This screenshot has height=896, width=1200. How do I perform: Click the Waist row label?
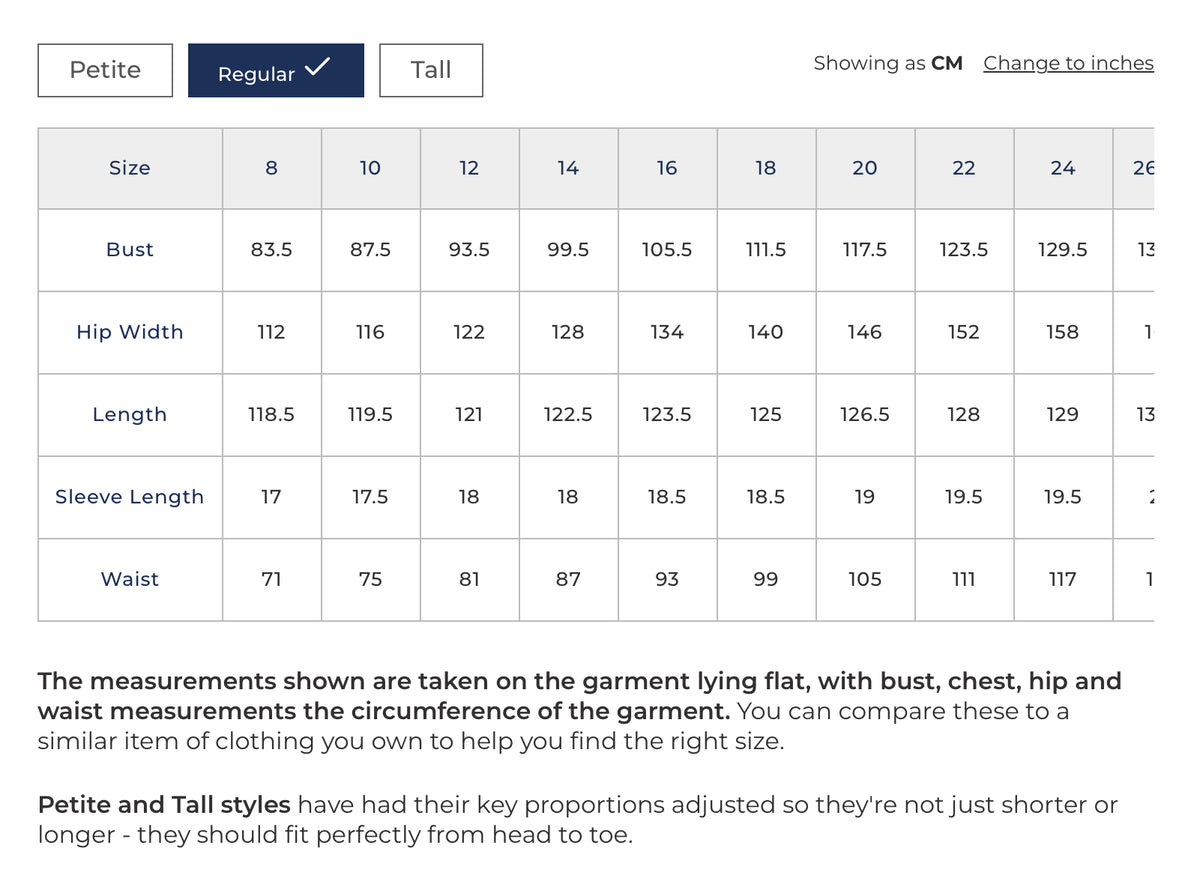[x=130, y=579]
